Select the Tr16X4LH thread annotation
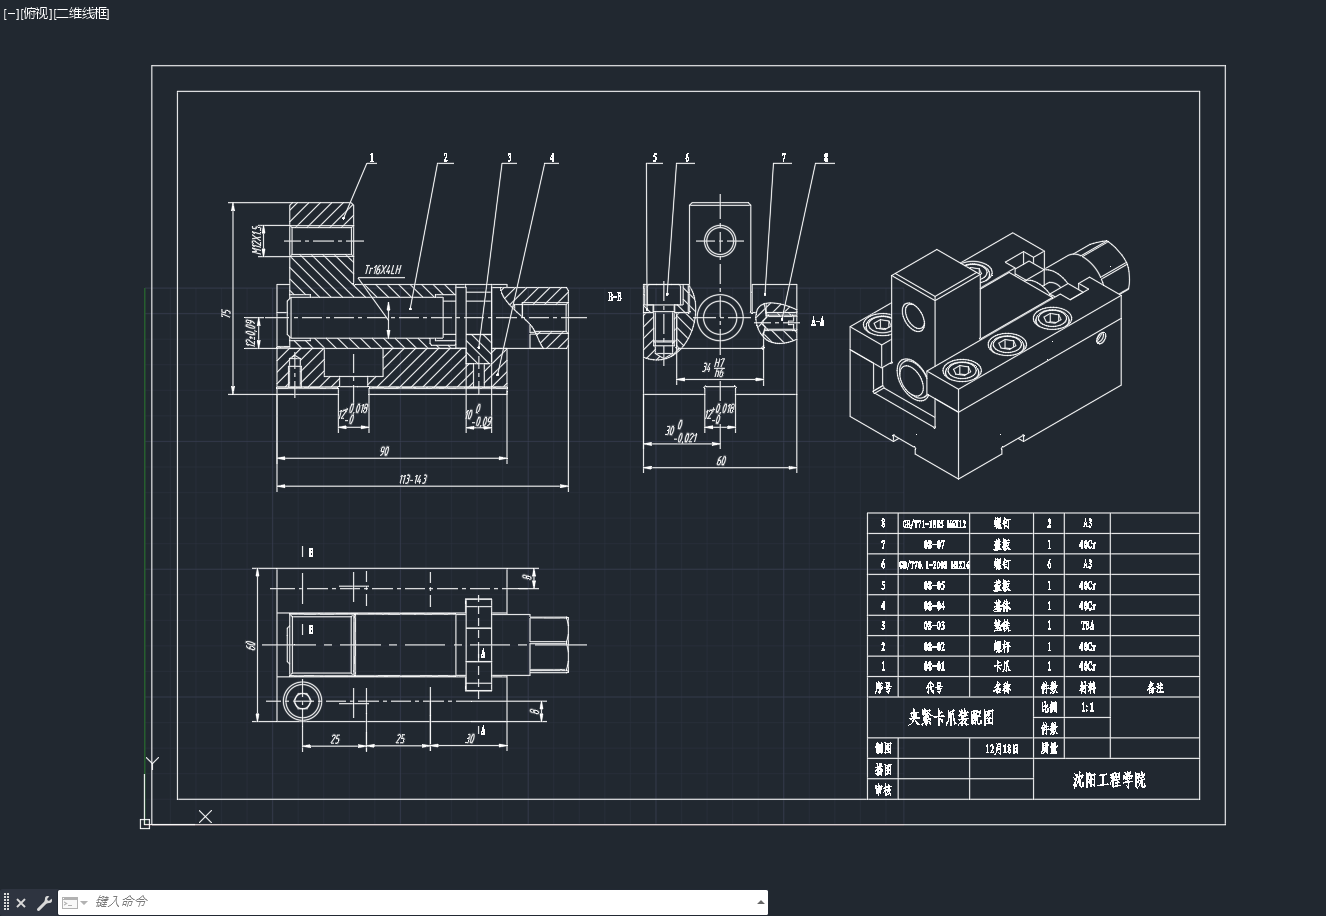Viewport: 1326px width, 916px height. [382, 269]
